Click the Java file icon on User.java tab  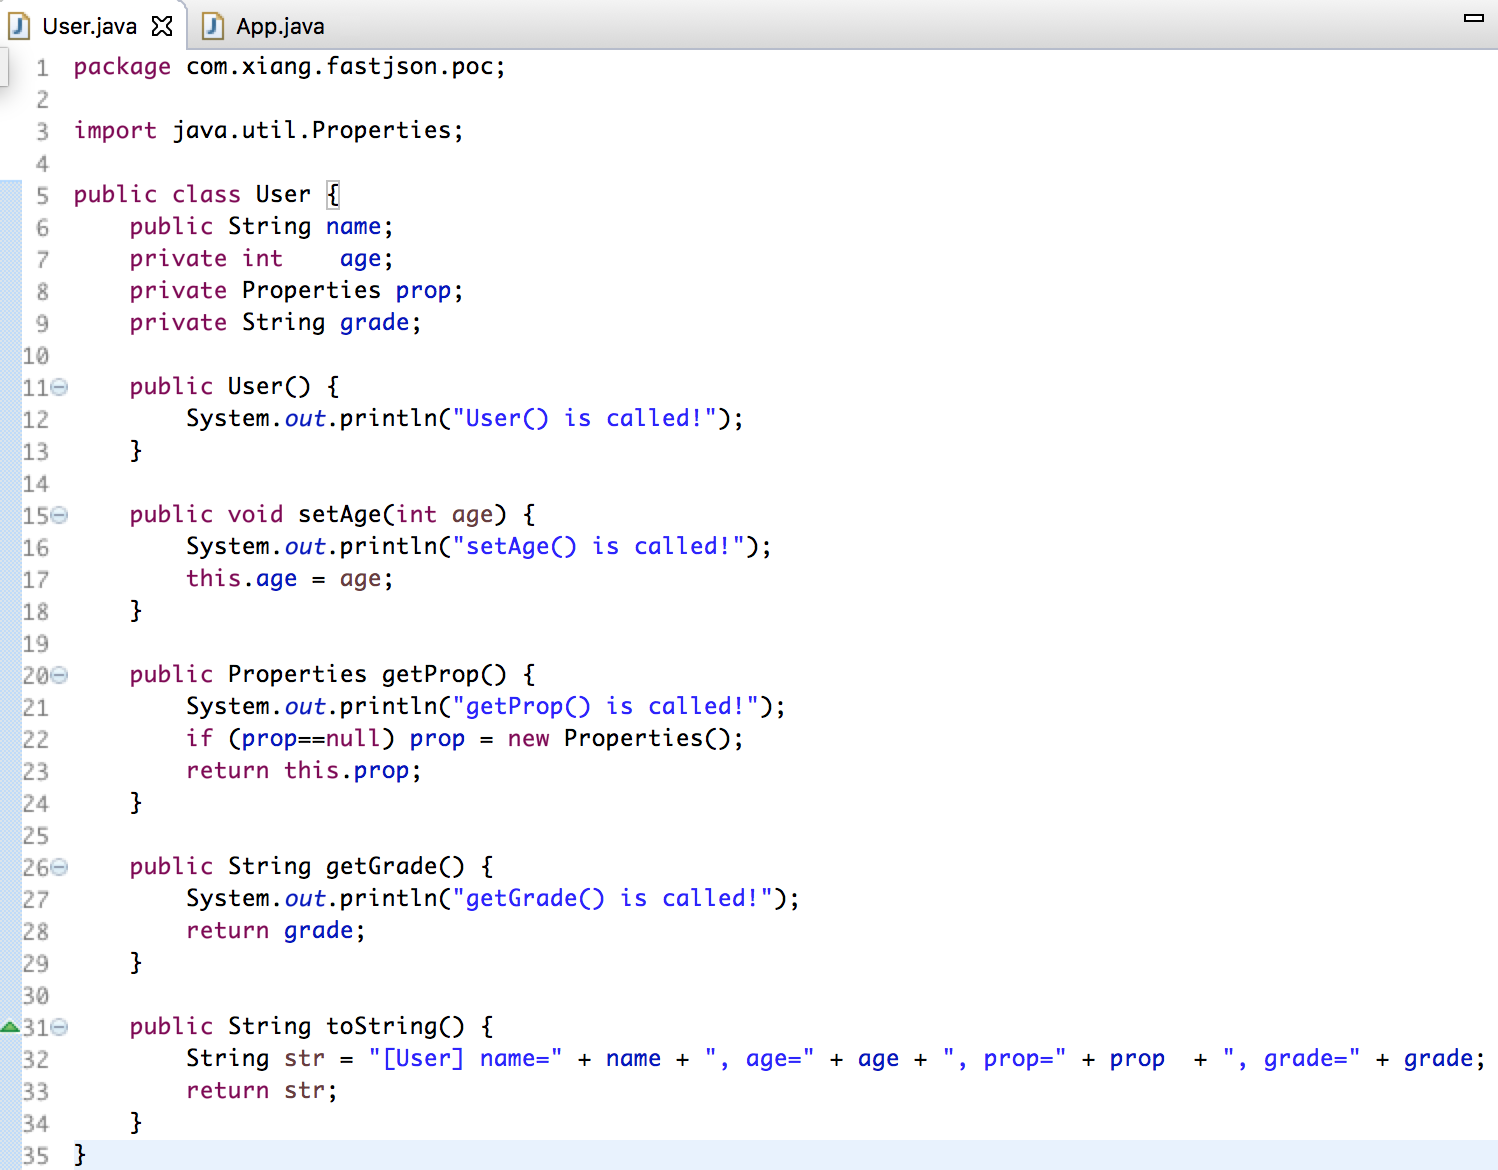pos(18,26)
